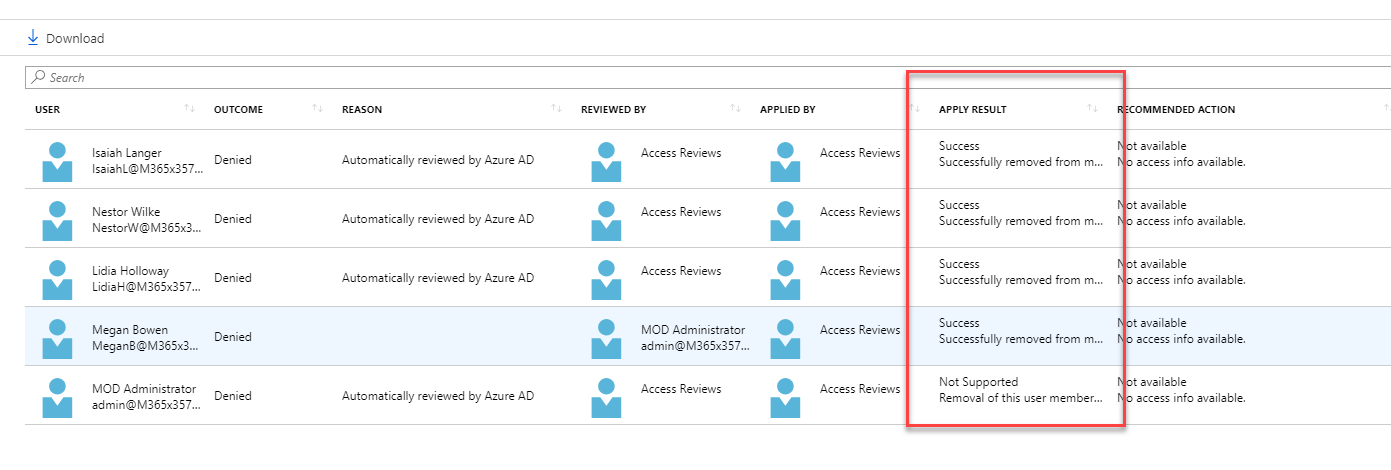This screenshot has width=1391, height=470.
Task: Click the MOD Administrator reviewer avatar in Megan's row
Action: tap(606, 338)
